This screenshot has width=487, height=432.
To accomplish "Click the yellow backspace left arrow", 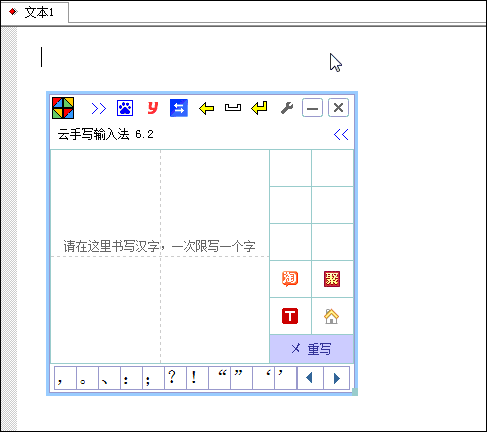I will (206, 108).
